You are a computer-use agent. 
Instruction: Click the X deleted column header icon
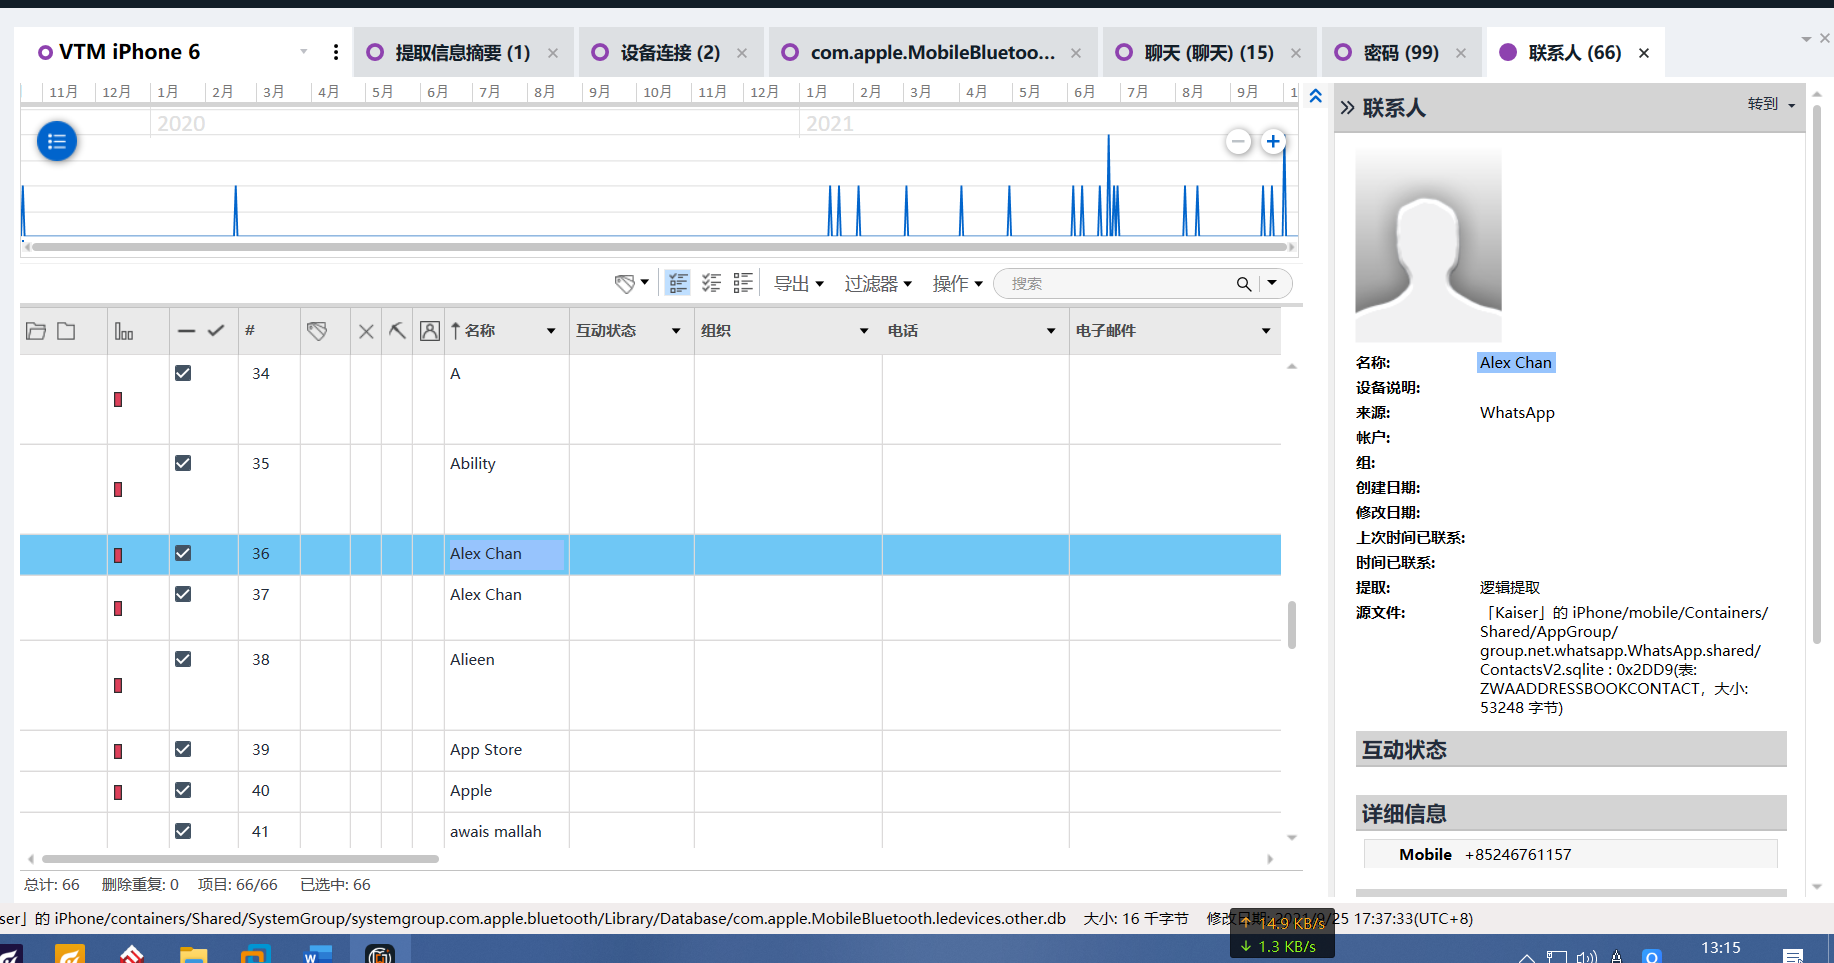(x=366, y=331)
